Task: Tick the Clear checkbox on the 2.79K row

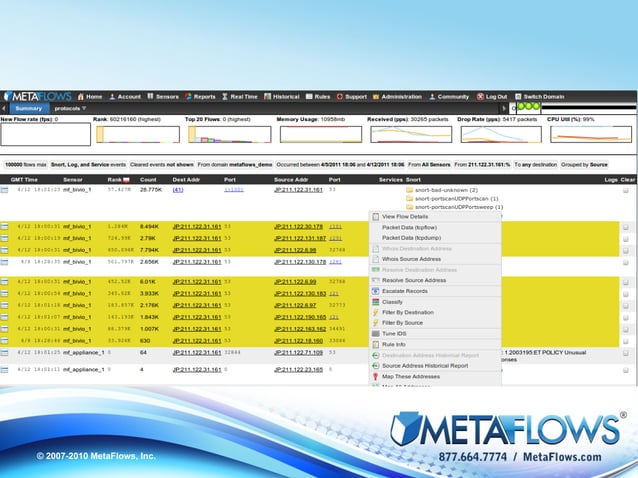Action: tap(626, 239)
